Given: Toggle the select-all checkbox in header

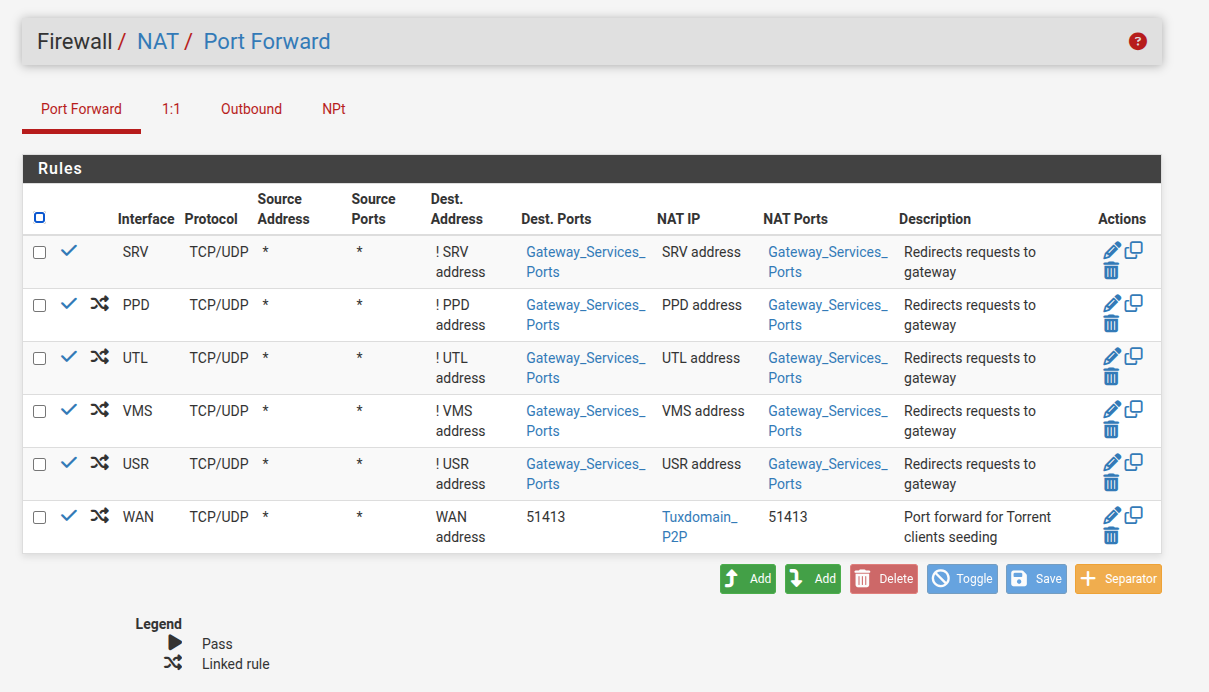Looking at the screenshot, I should click(40, 218).
